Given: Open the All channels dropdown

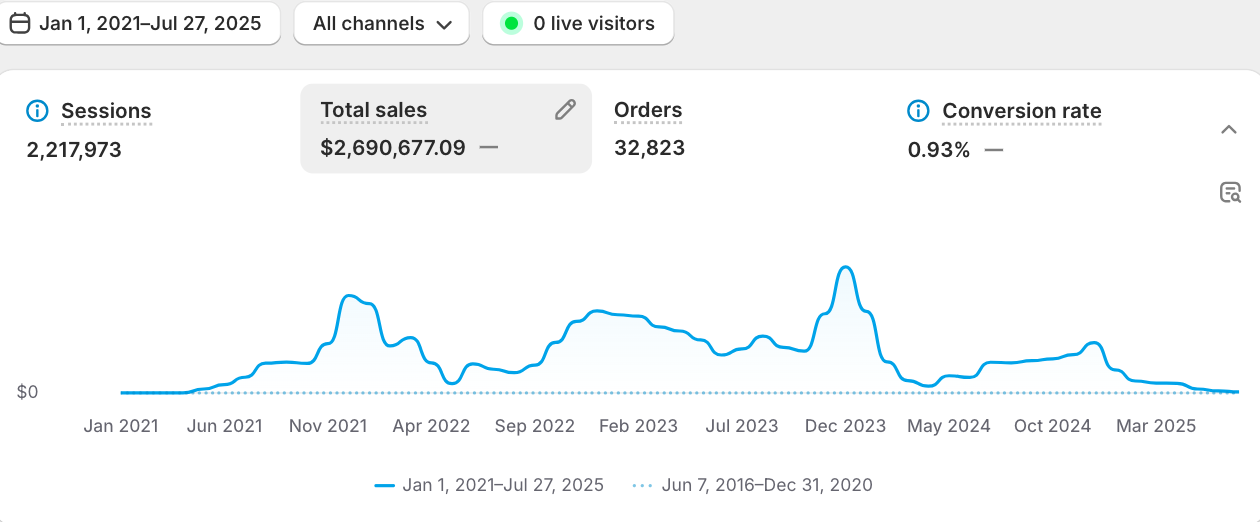Looking at the screenshot, I should (x=381, y=23).
